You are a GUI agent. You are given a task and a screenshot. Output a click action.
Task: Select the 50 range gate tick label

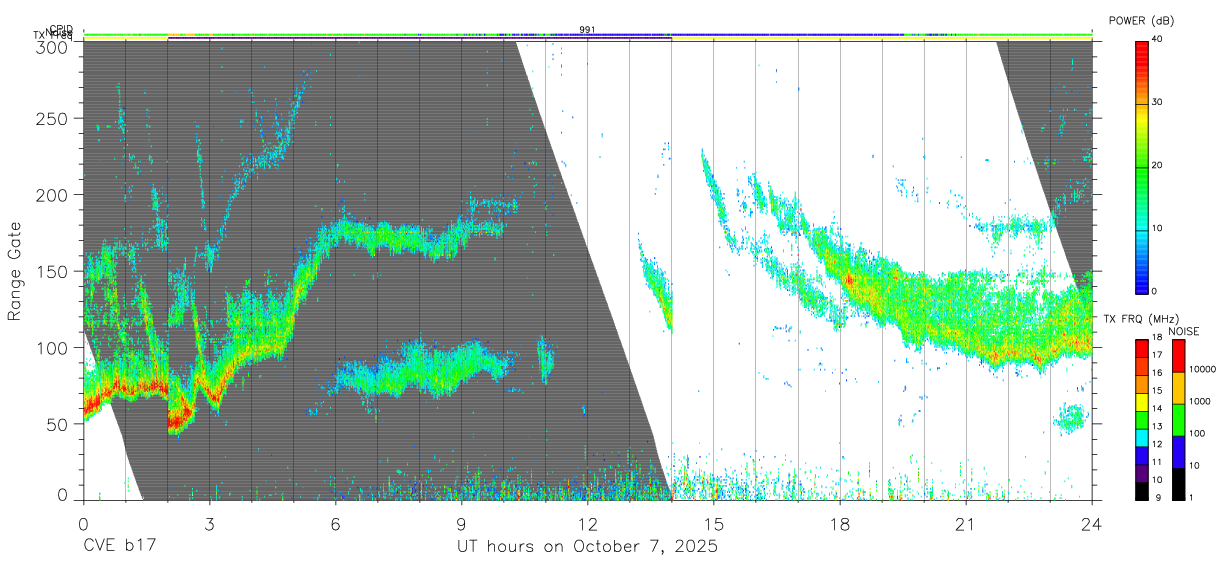point(56,423)
